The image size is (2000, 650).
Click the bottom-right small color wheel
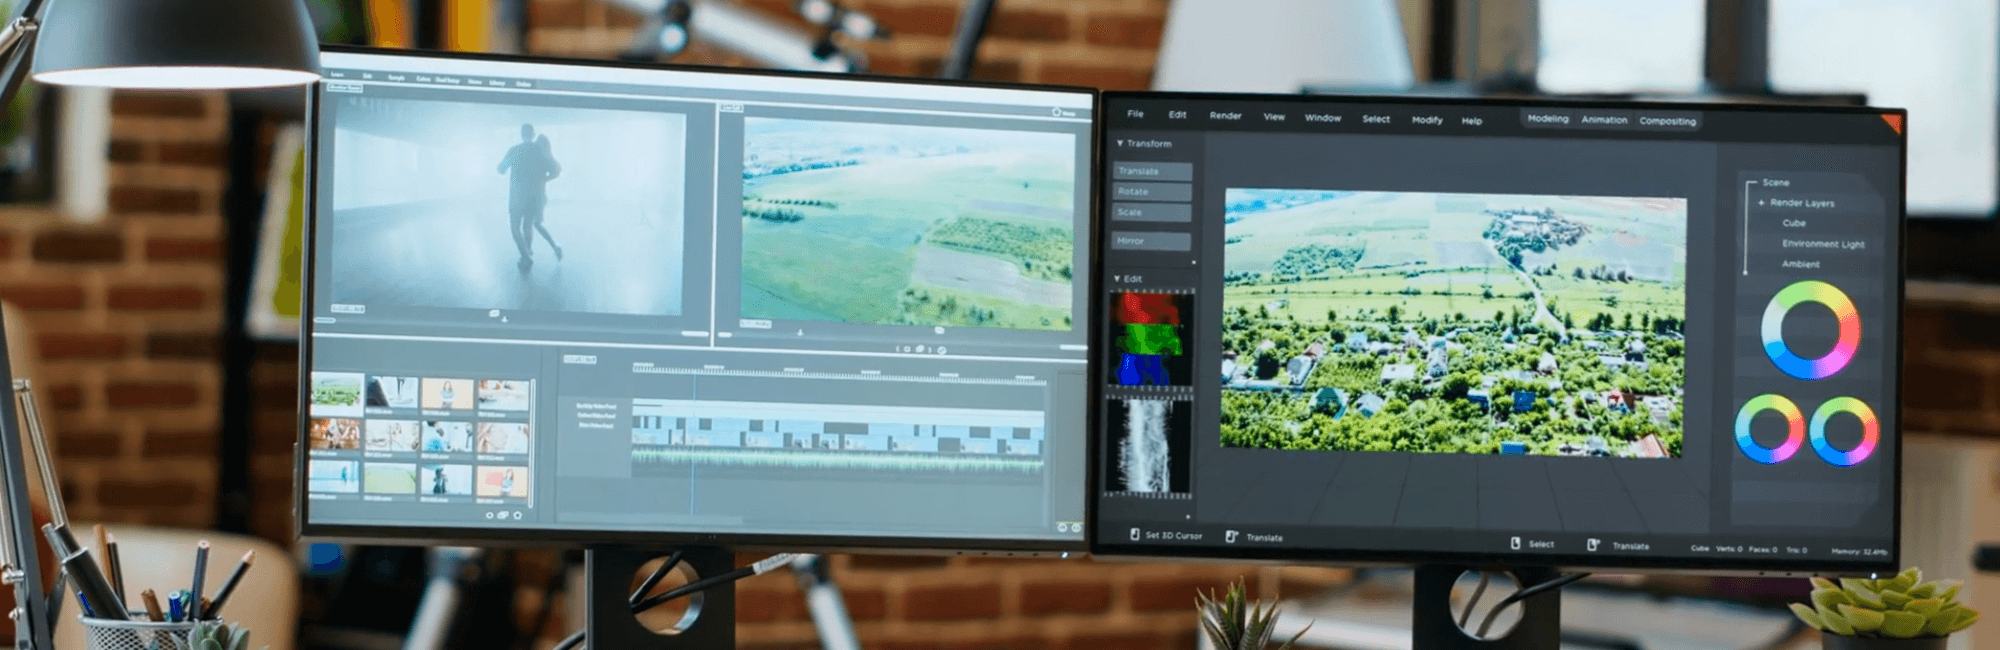(1844, 431)
